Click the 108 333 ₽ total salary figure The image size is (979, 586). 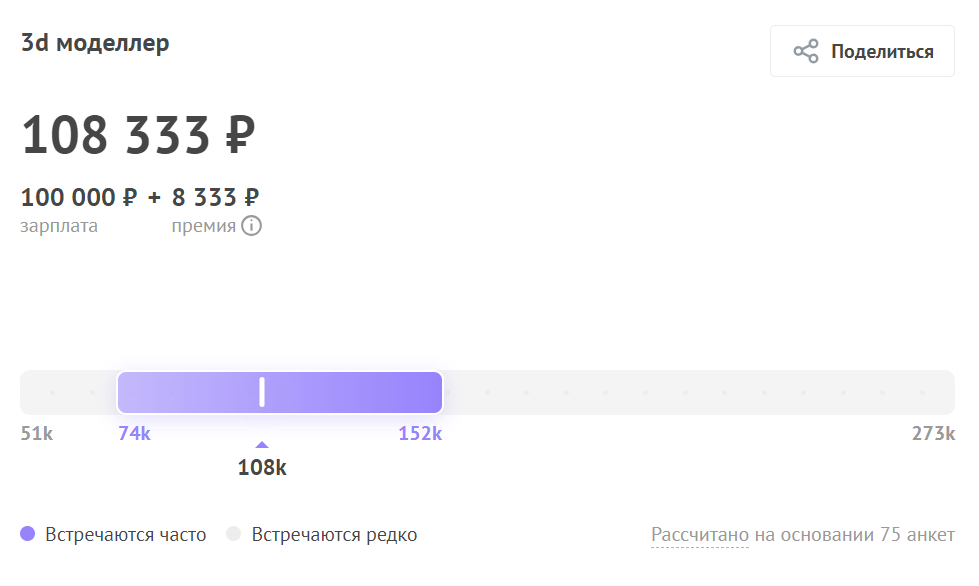pyautogui.click(x=139, y=135)
